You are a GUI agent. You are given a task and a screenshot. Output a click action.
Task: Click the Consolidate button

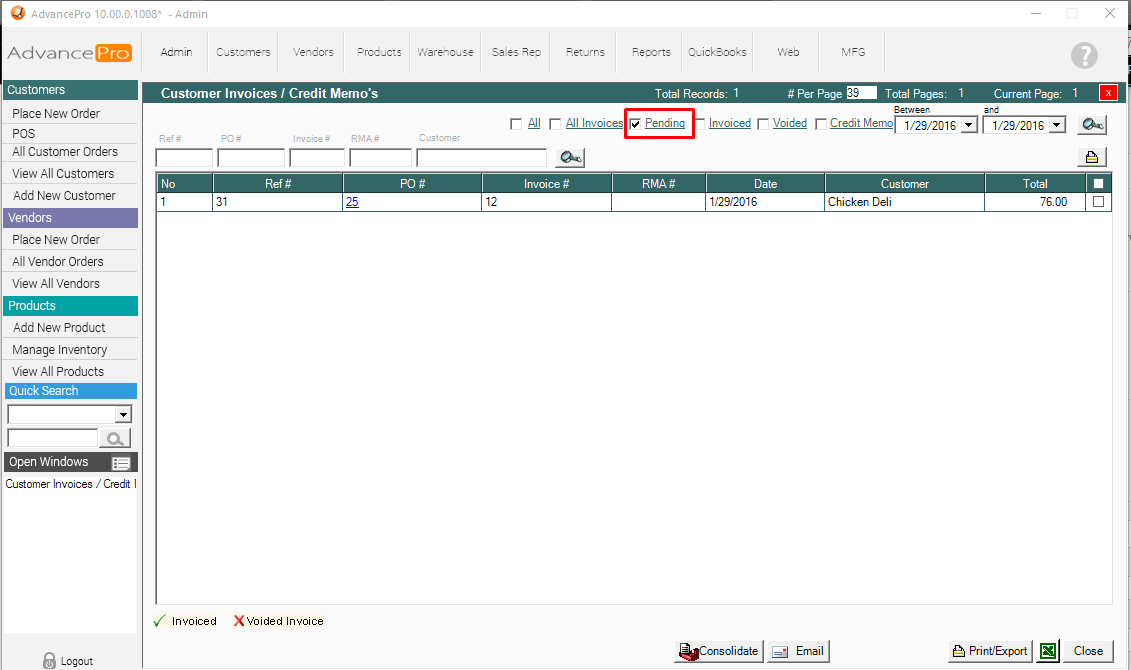tap(719, 651)
